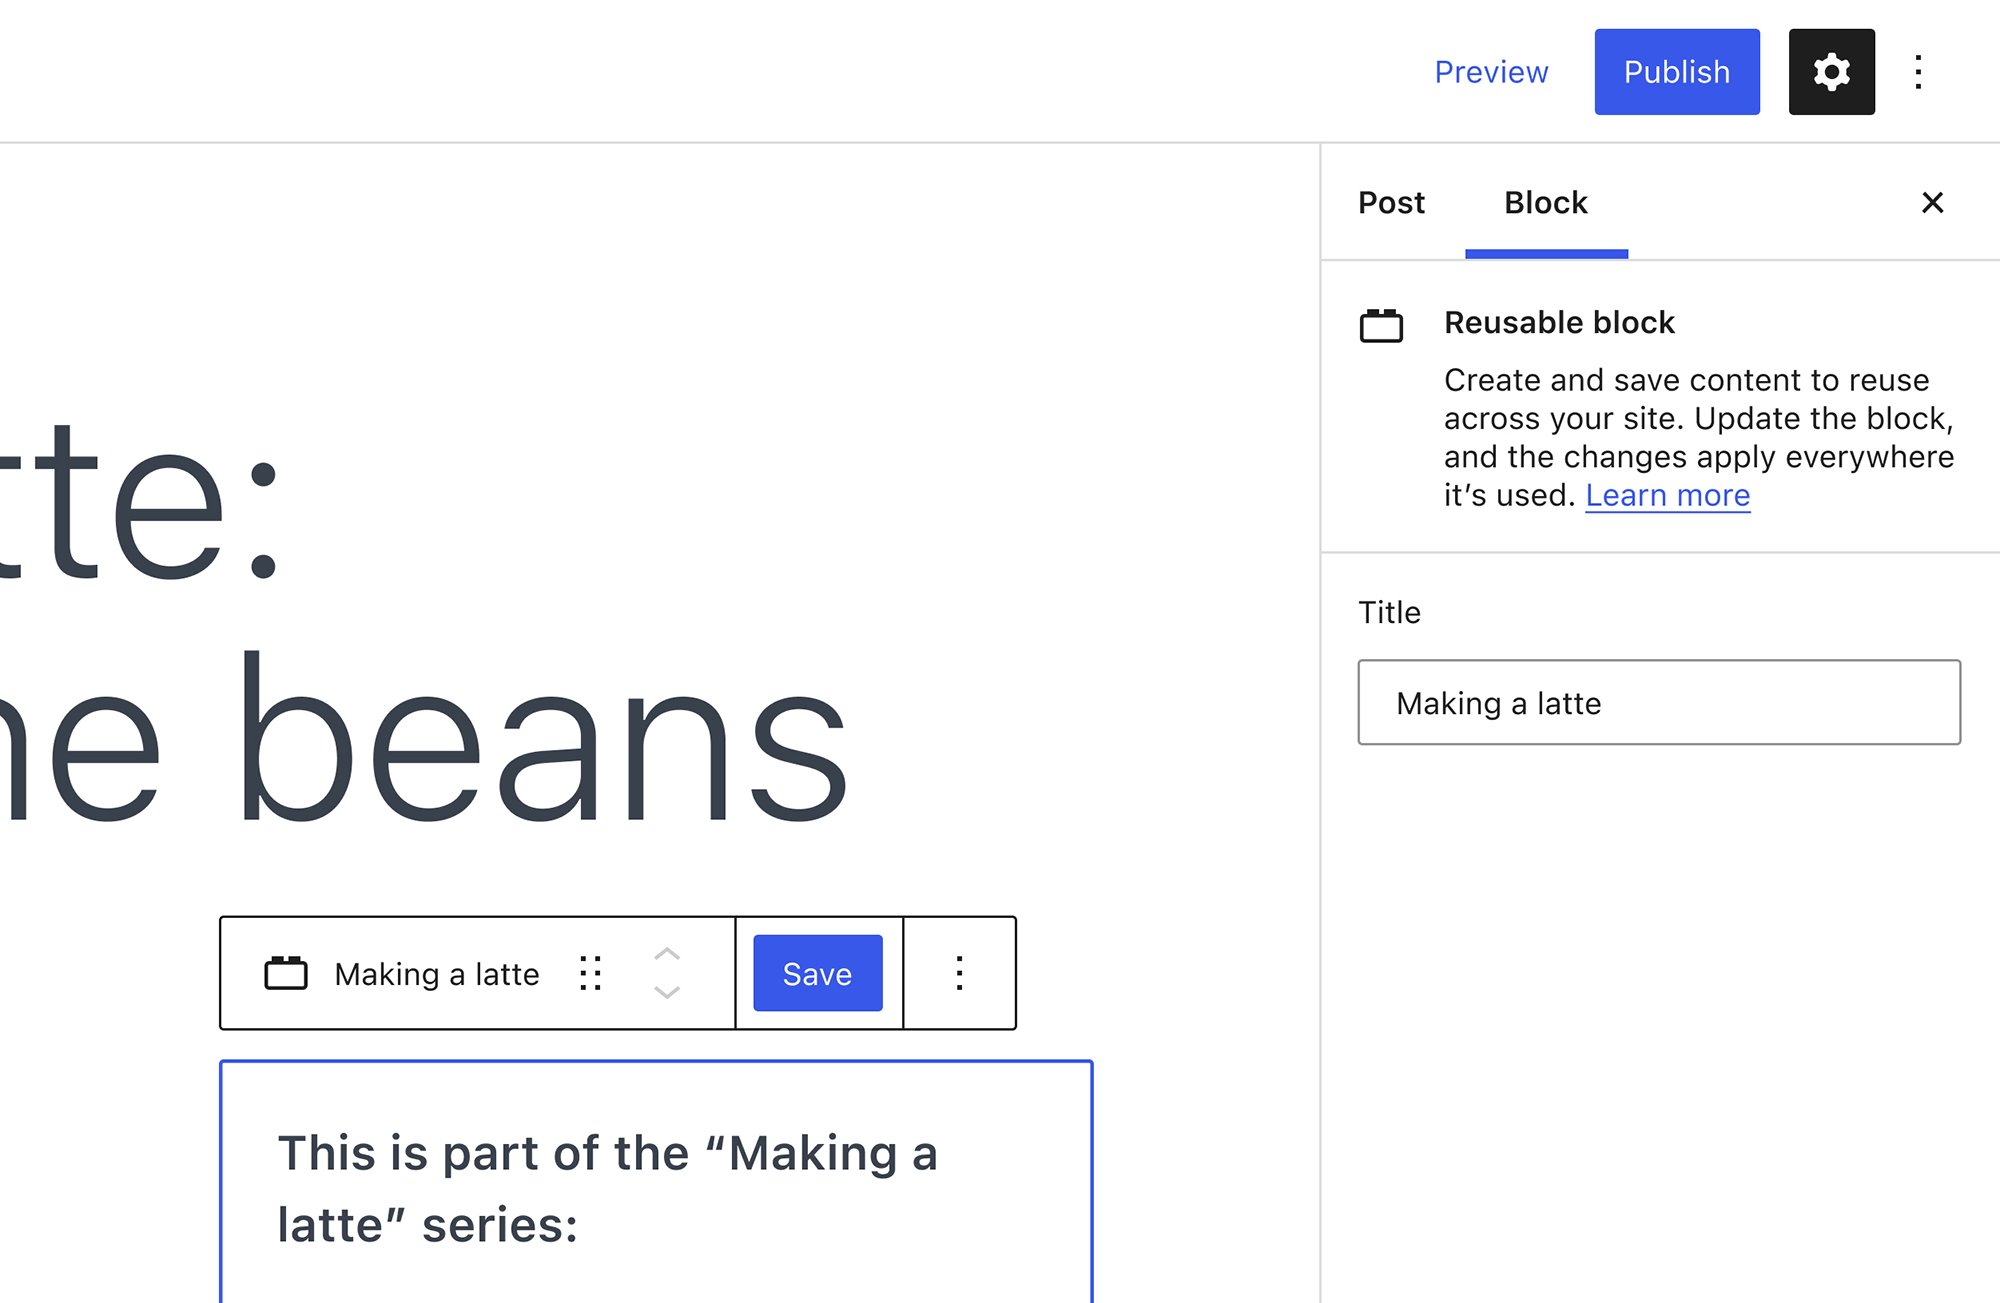Click the Reusable block icon in sidebar
2000x1303 pixels.
click(1383, 324)
